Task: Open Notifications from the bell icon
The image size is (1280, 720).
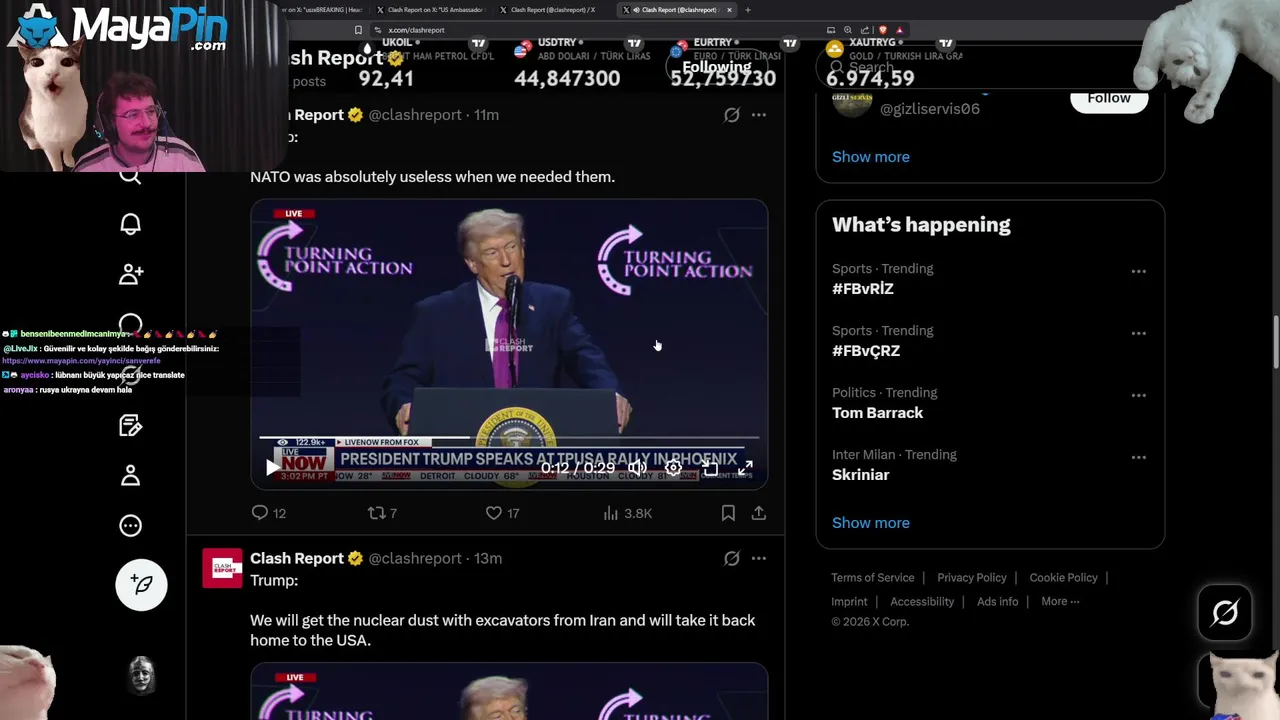Action: pos(130,224)
